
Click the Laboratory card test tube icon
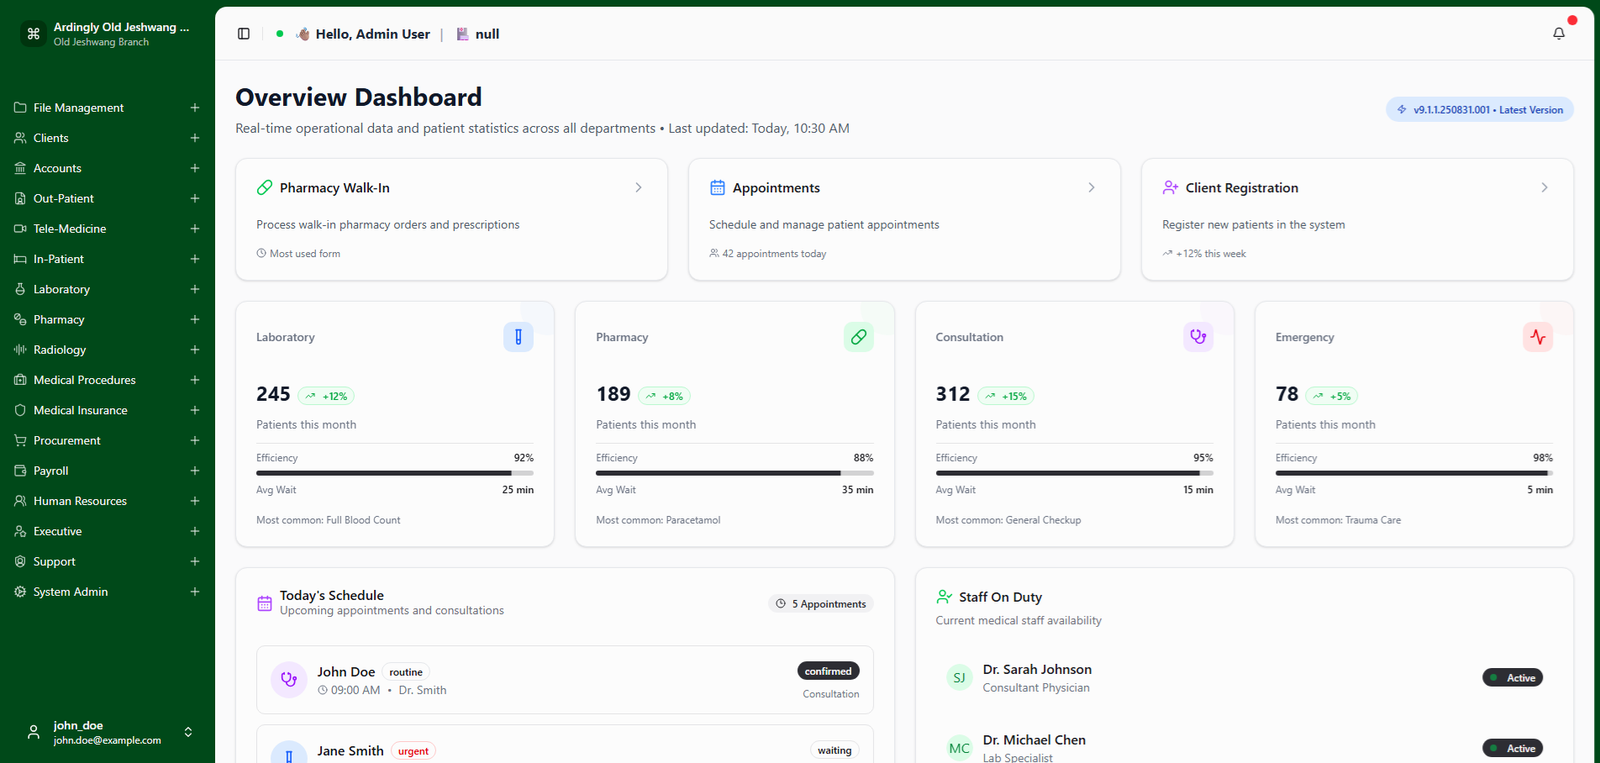[x=518, y=337]
